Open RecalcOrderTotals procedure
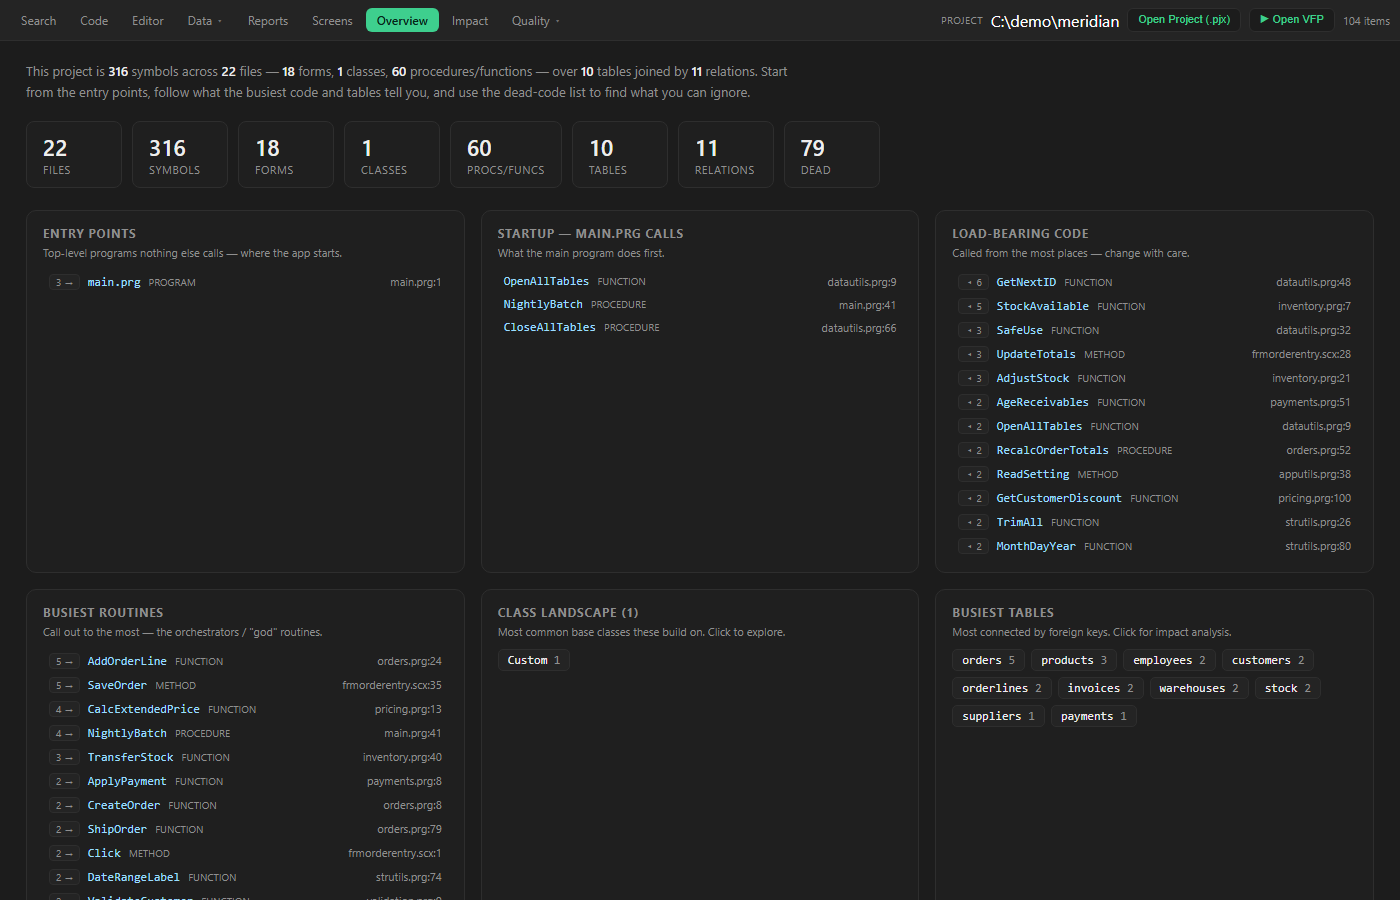 [1154, 450]
